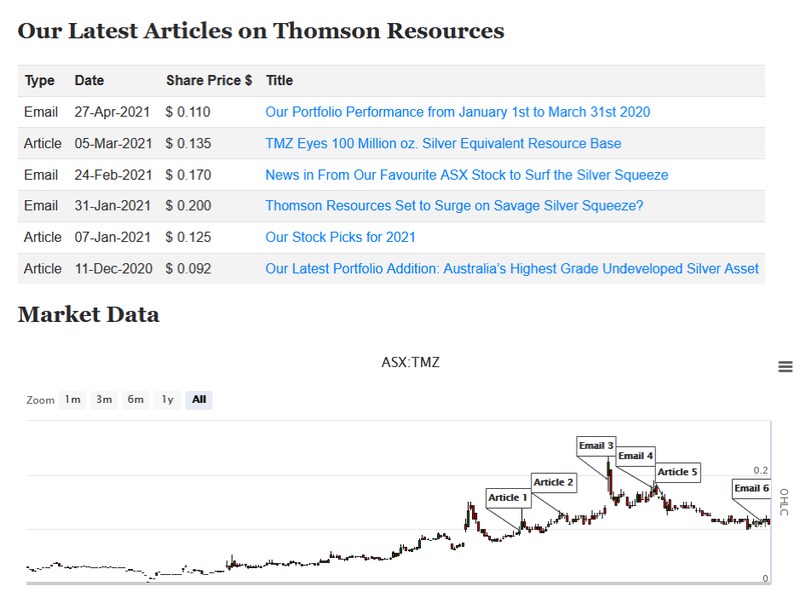
Task: Open 'Our Portfolio Performance from January 1st' link
Action: click(x=458, y=112)
